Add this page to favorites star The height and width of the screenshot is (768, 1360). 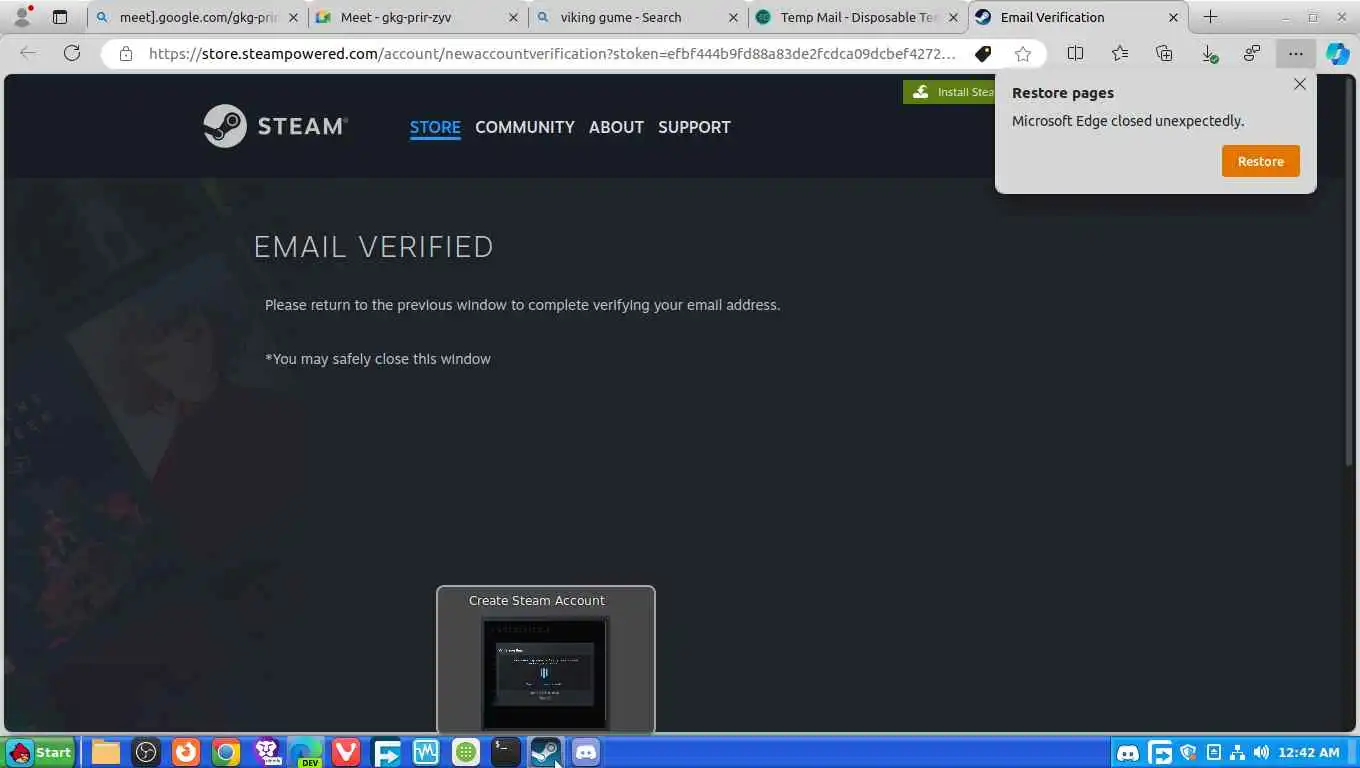point(1022,54)
